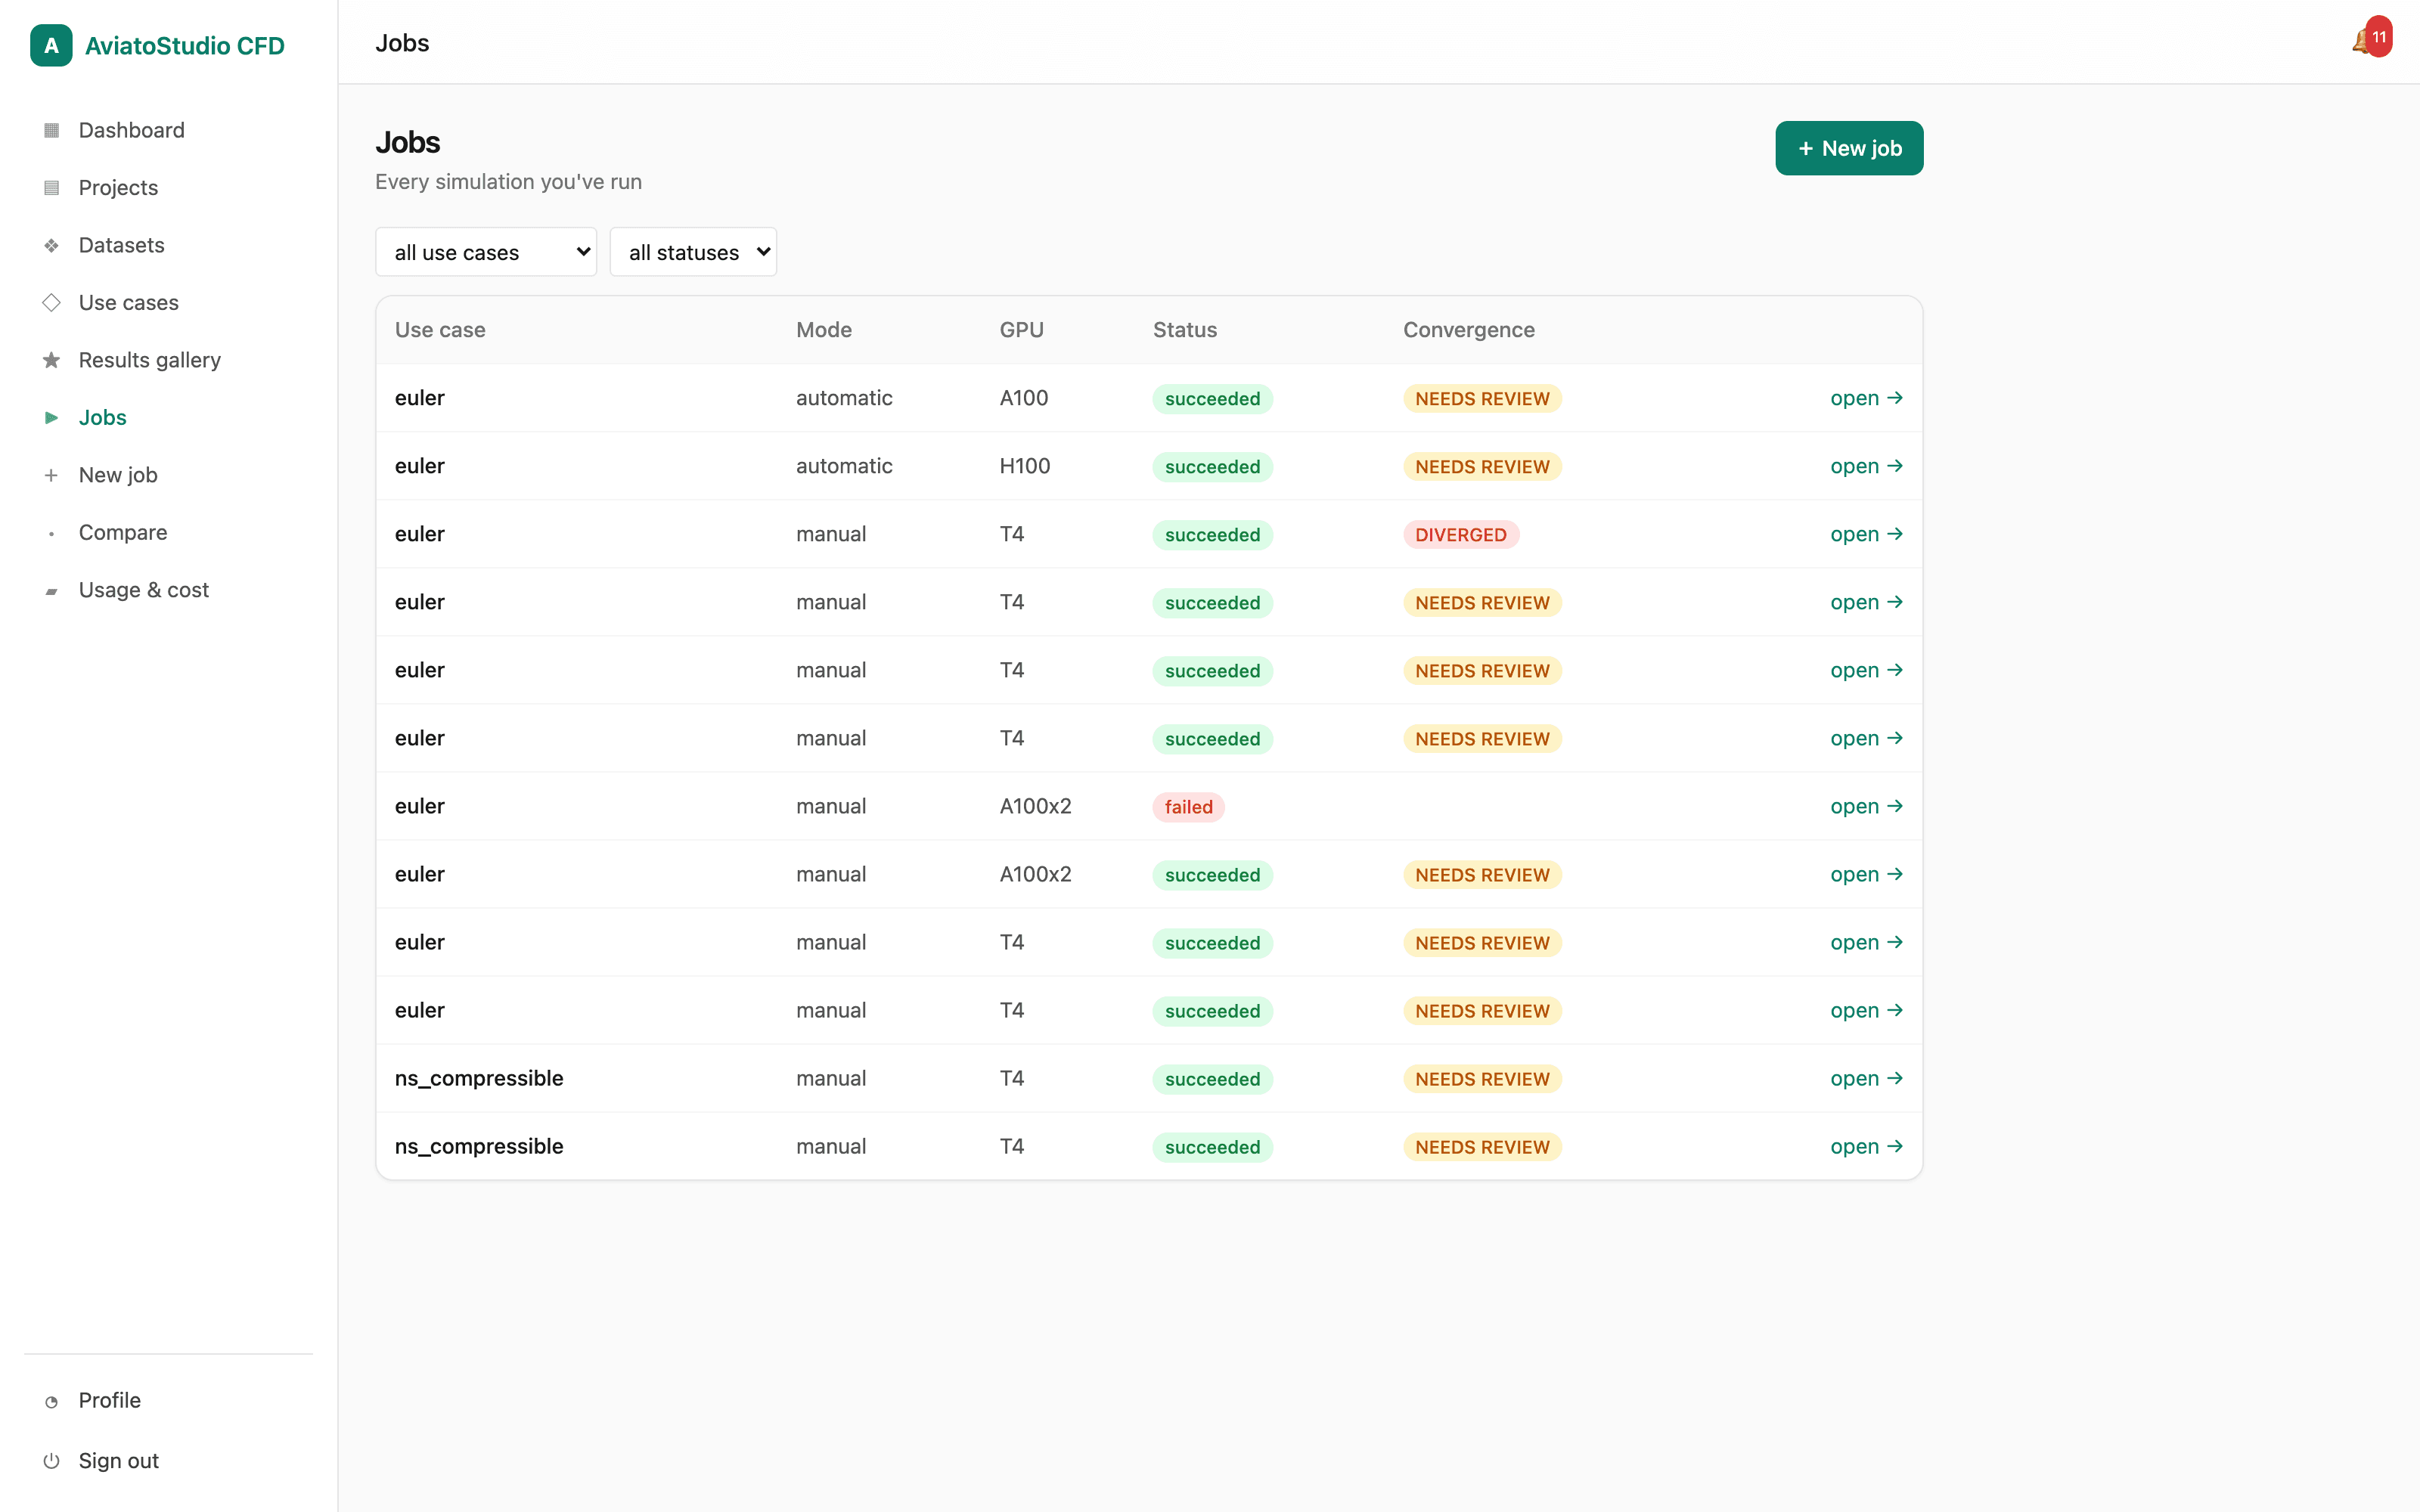2420x1512 pixels.
Task: Click the Projects sidebar icon
Action: pos(51,188)
